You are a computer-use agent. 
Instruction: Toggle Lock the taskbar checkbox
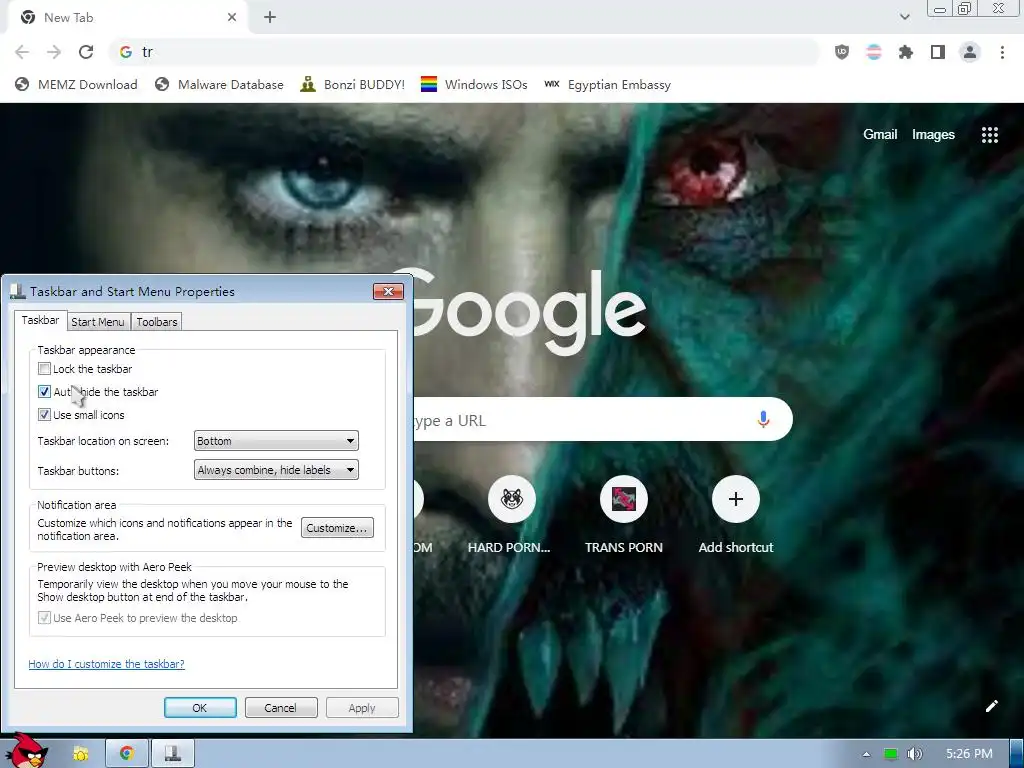point(44,369)
